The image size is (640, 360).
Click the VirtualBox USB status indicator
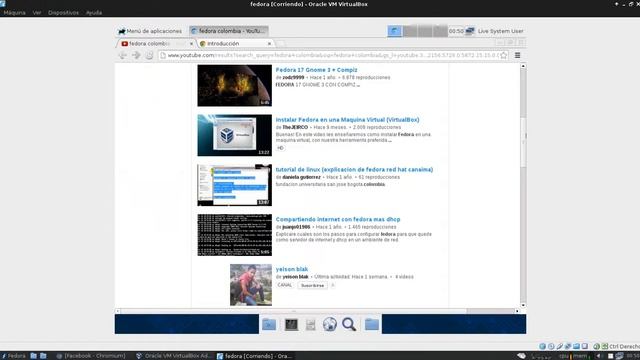560,347
